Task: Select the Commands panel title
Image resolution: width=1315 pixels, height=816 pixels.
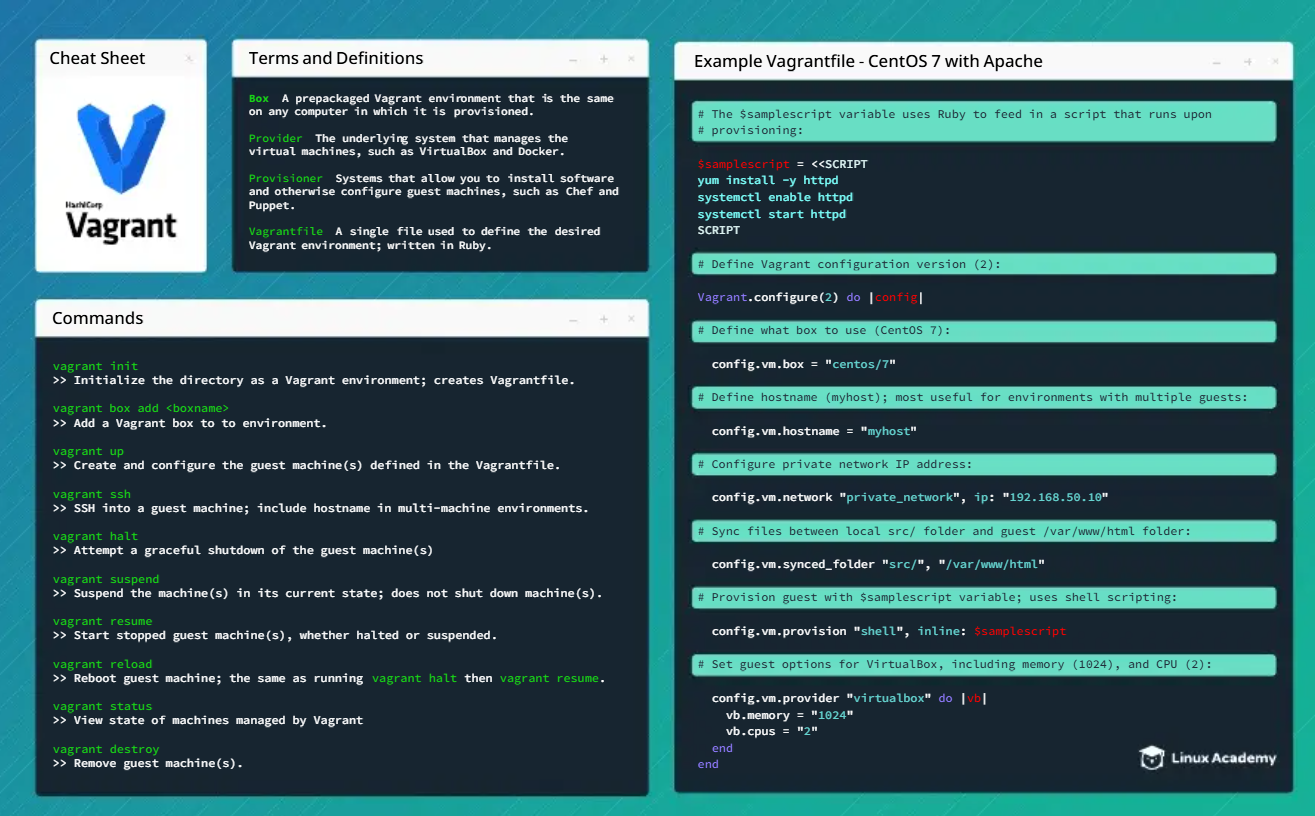Action: [98, 319]
